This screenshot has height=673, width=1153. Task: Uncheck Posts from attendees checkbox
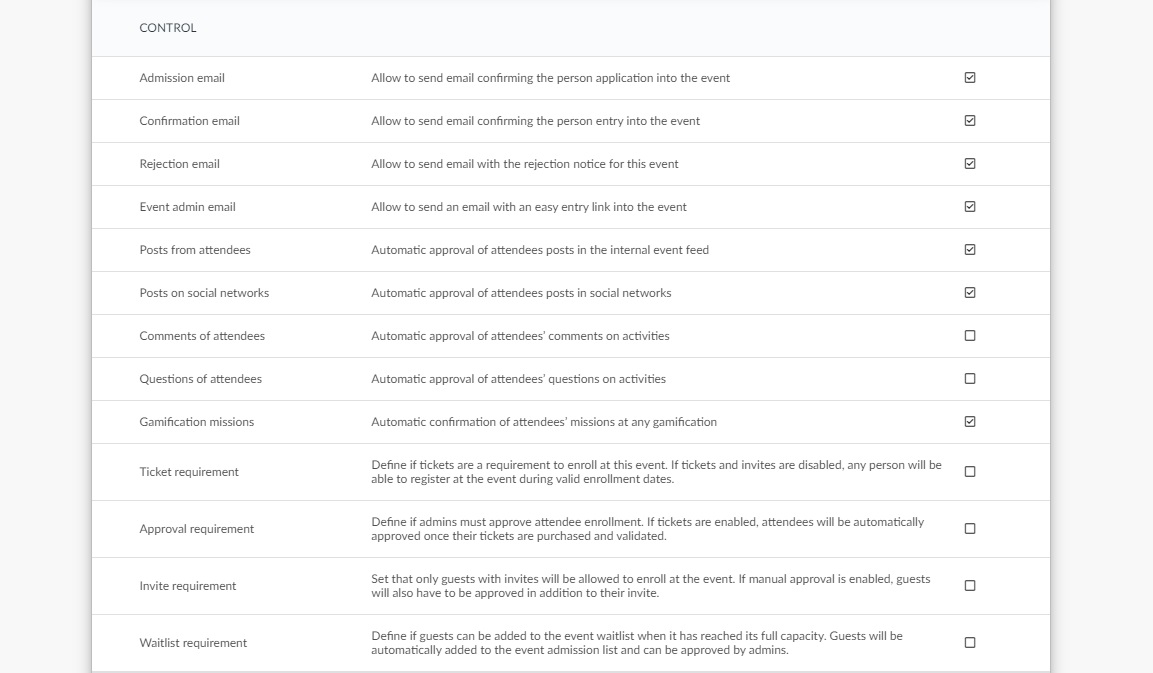coord(970,250)
